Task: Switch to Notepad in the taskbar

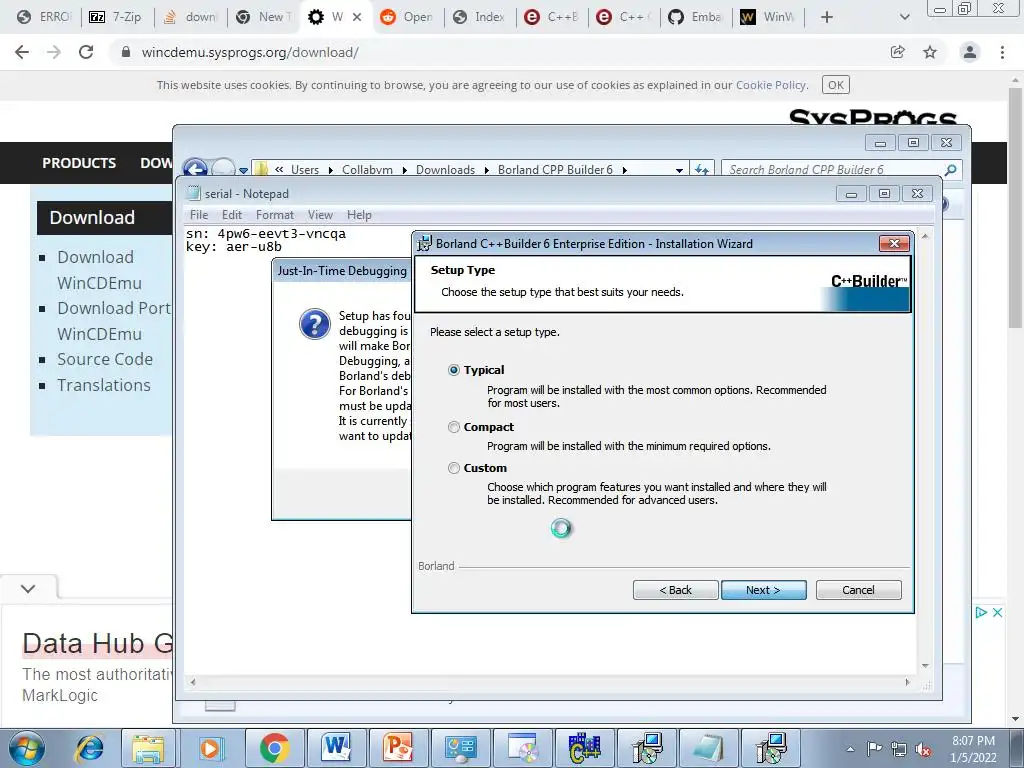Action: click(709, 748)
